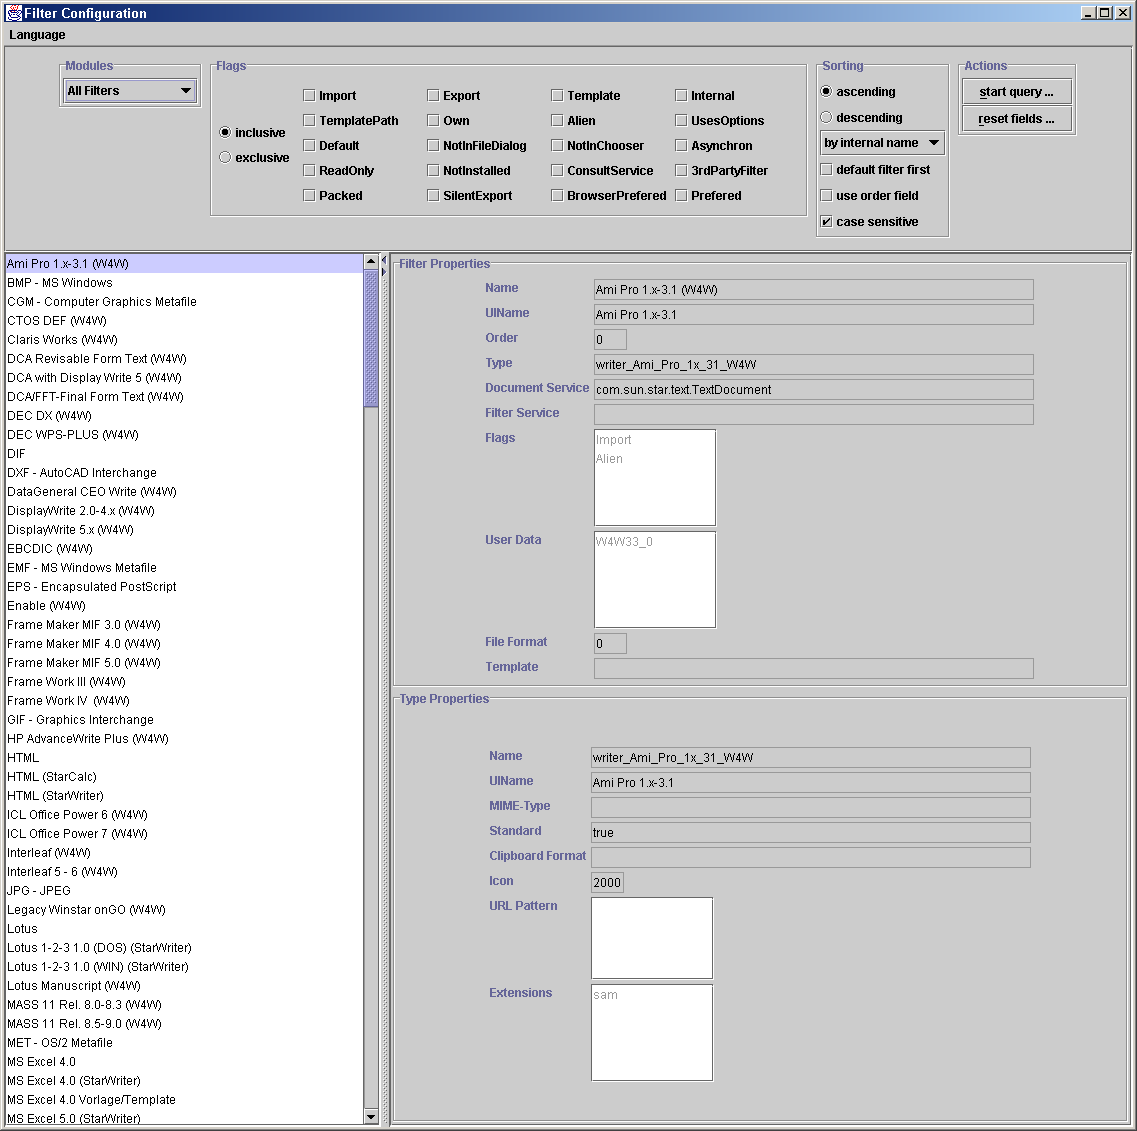Check the 3rdPartyFilter flag
Viewport: 1137px width, 1131px height.
[681, 171]
